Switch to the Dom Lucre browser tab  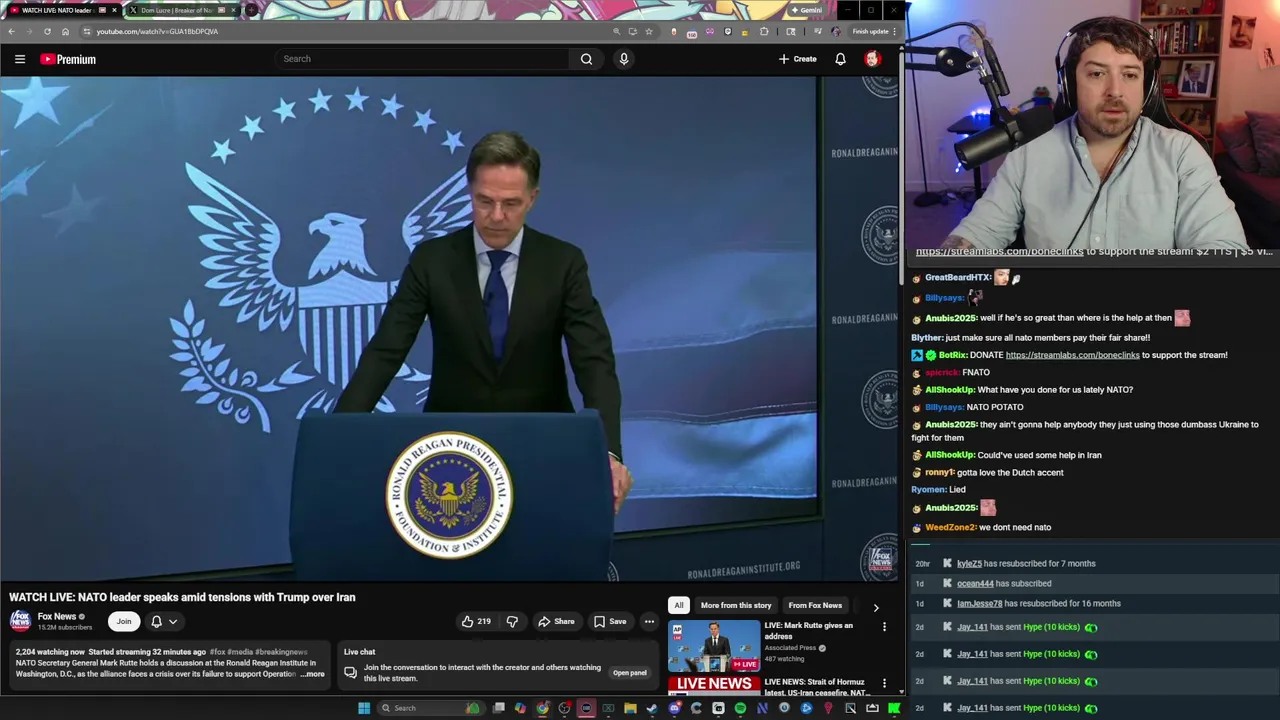coord(182,10)
